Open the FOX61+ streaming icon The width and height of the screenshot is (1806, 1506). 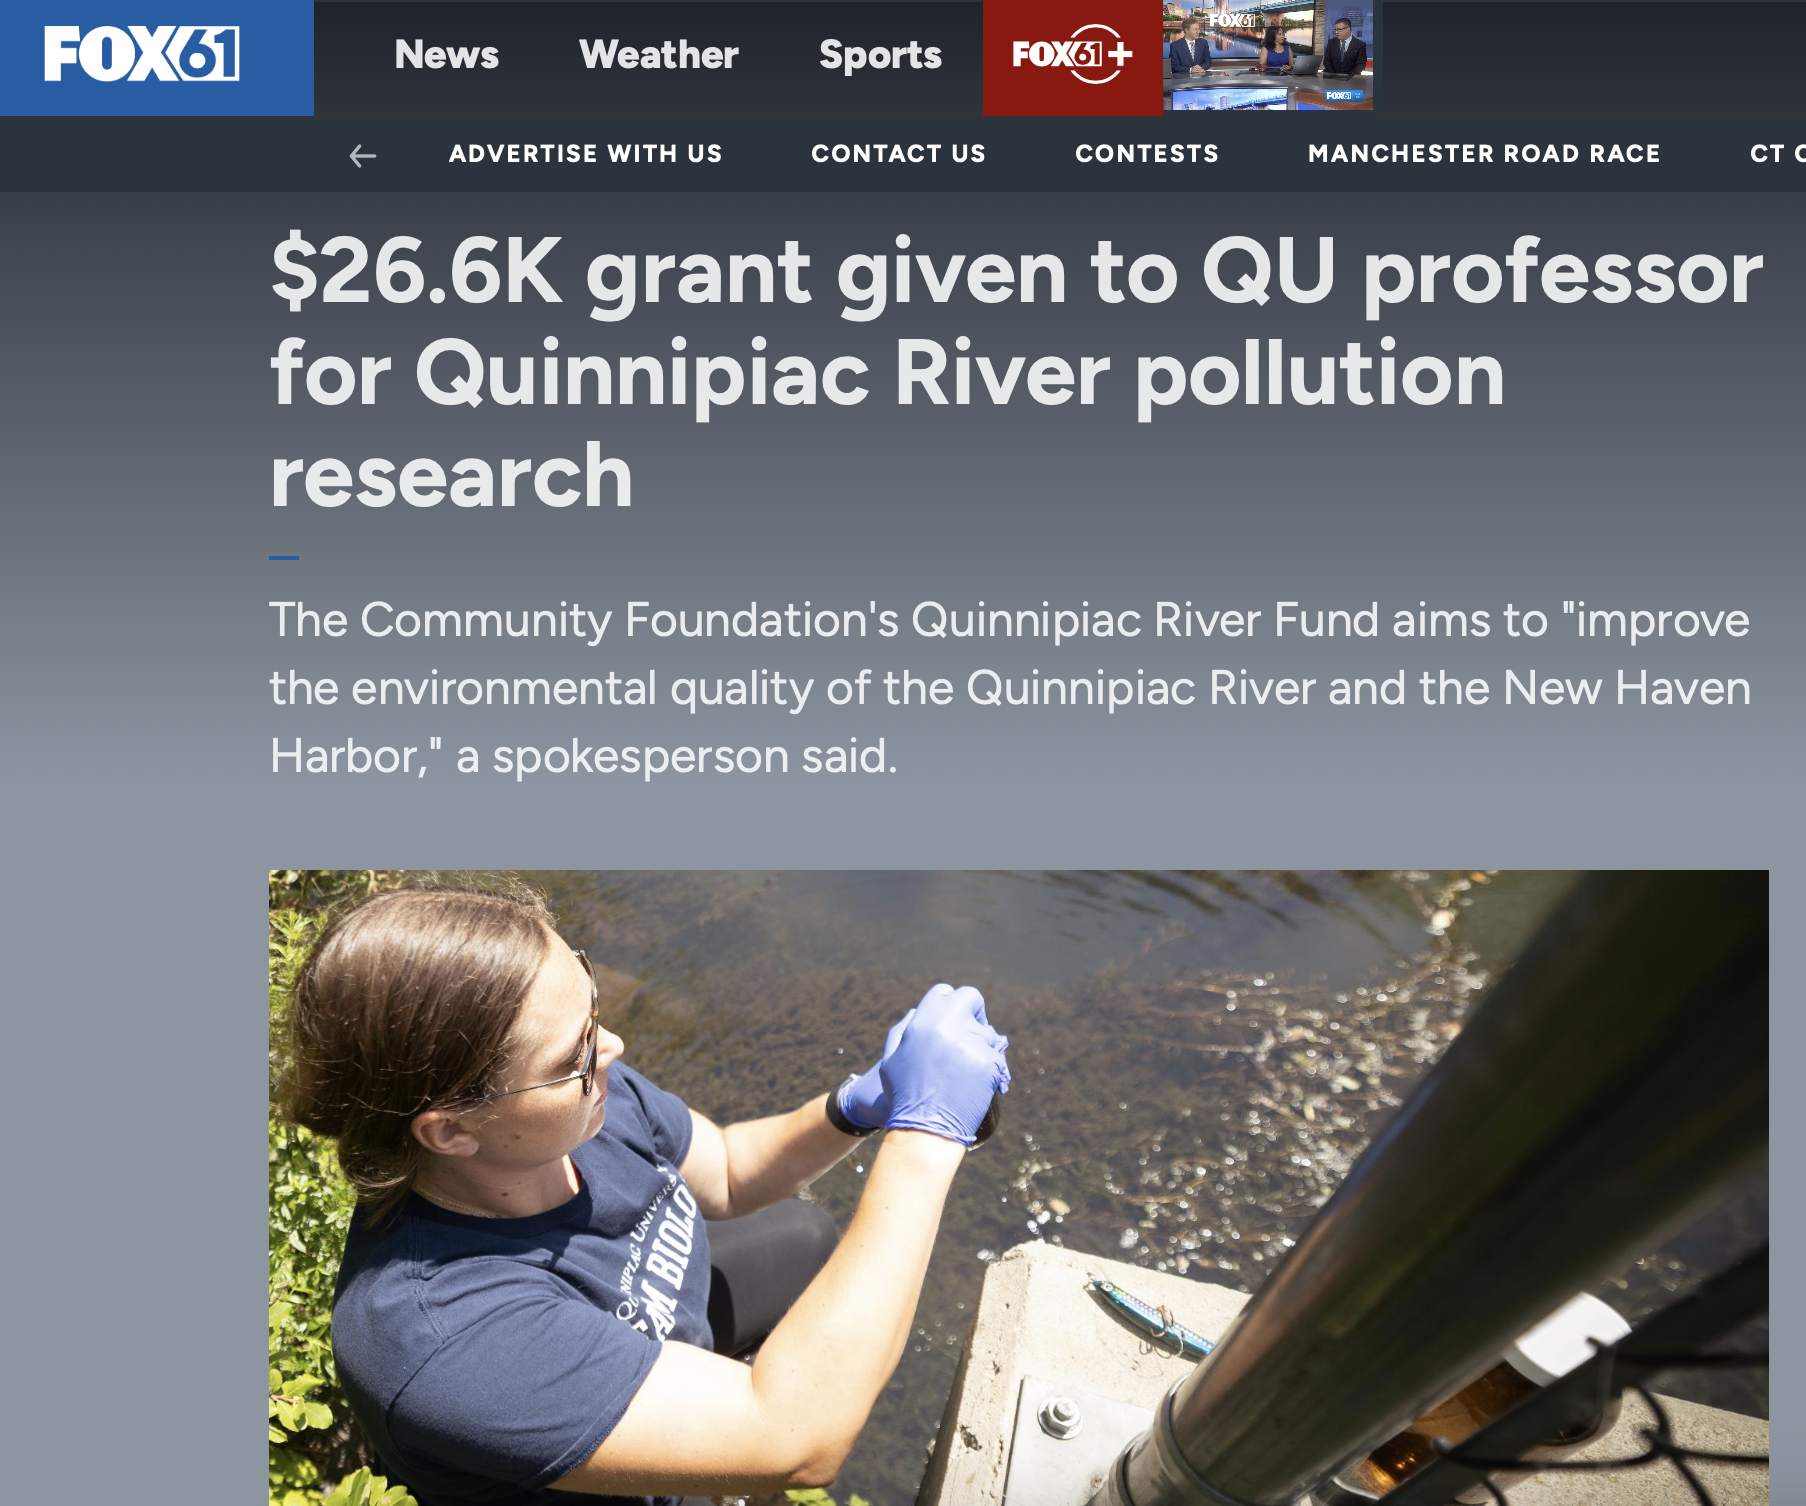[1072, 57]
